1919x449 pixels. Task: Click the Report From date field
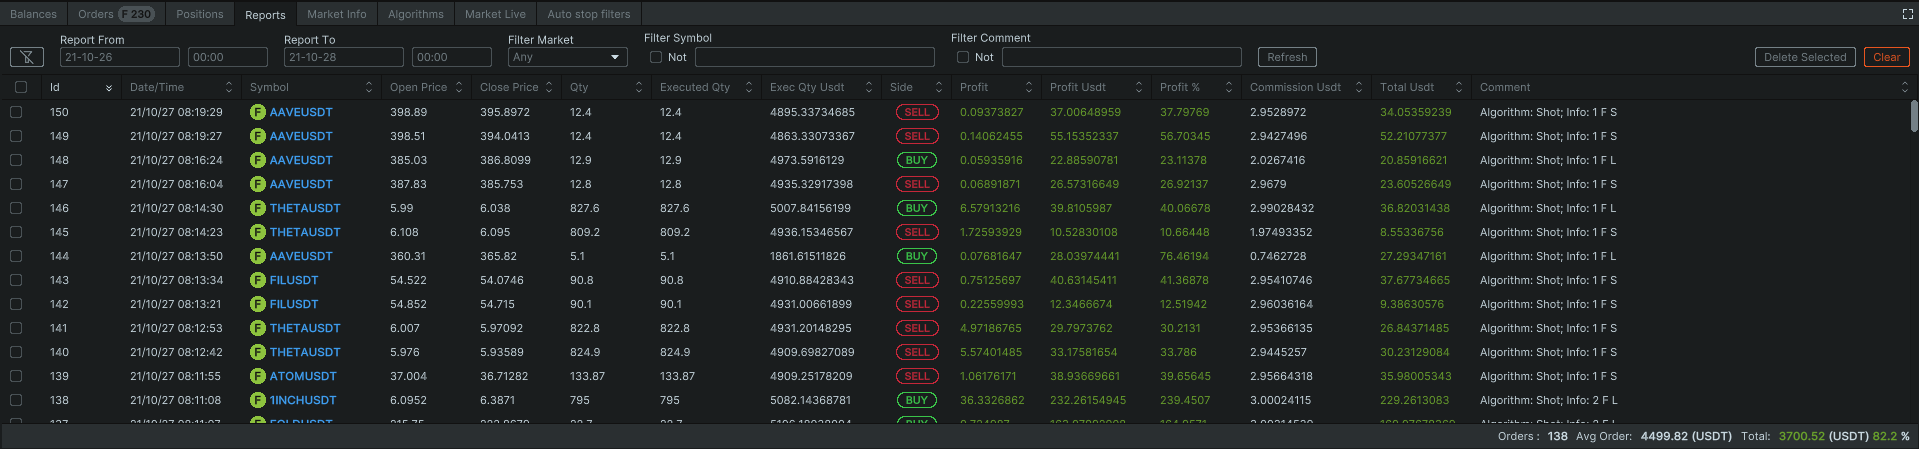coord(119,58)
